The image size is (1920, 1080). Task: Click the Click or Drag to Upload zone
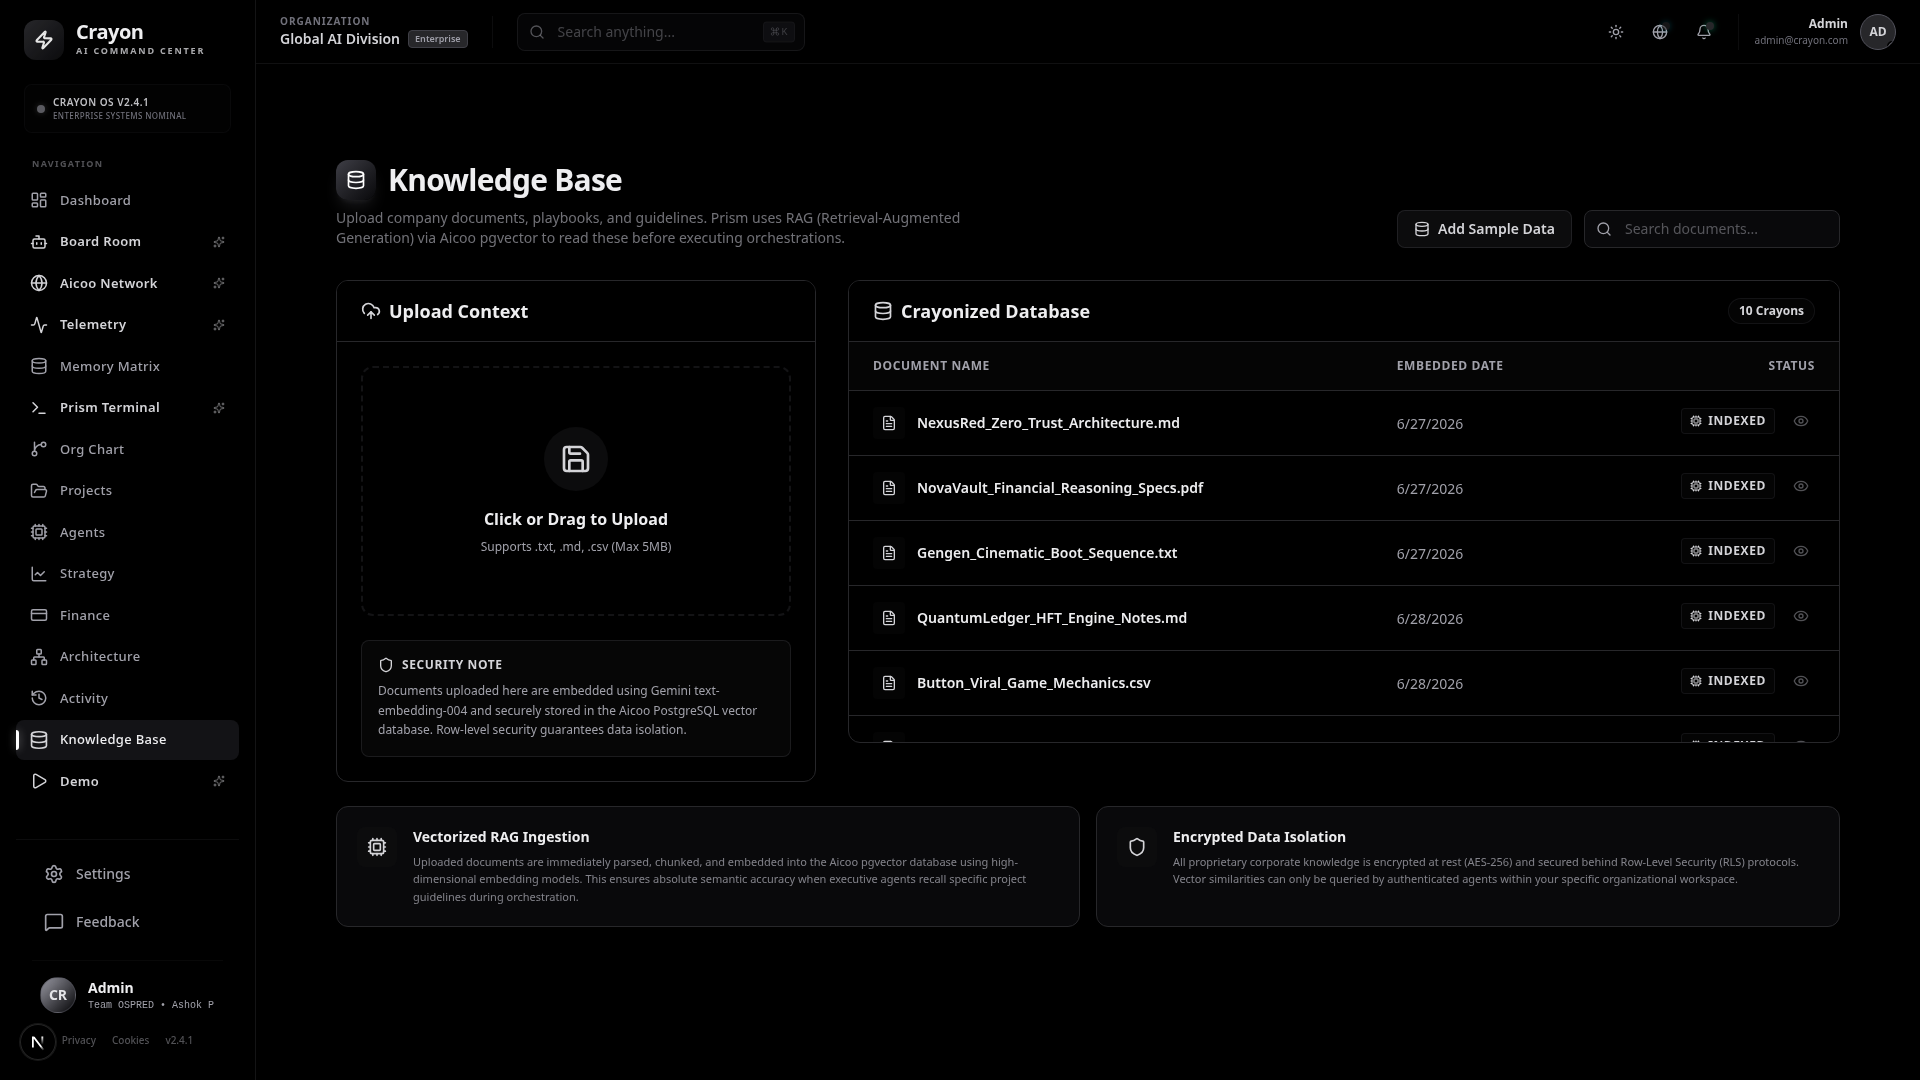pyautogui.click(x=576, y=491)
